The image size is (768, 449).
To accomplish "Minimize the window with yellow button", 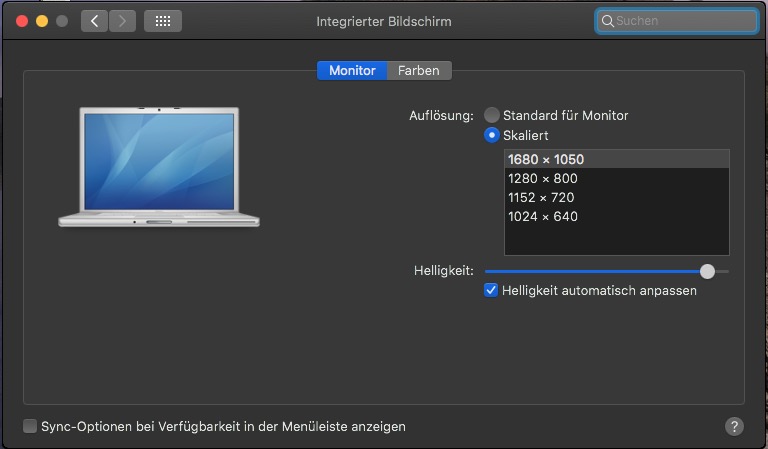I will 42,21.
